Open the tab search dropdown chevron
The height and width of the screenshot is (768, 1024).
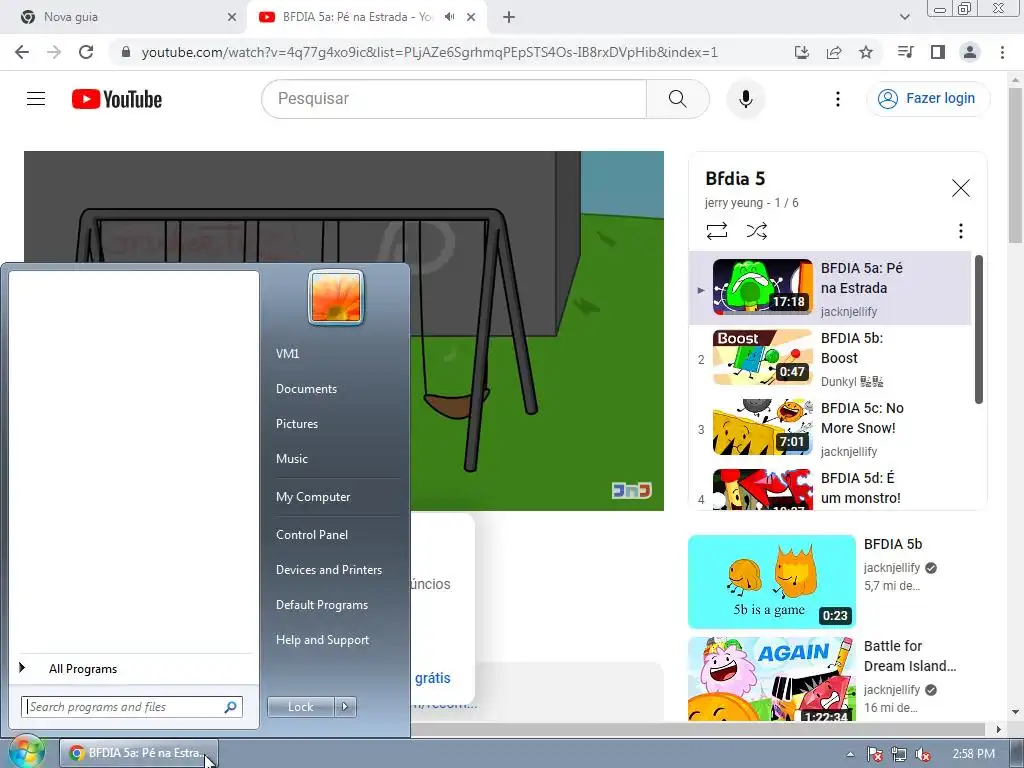(904, 17)
